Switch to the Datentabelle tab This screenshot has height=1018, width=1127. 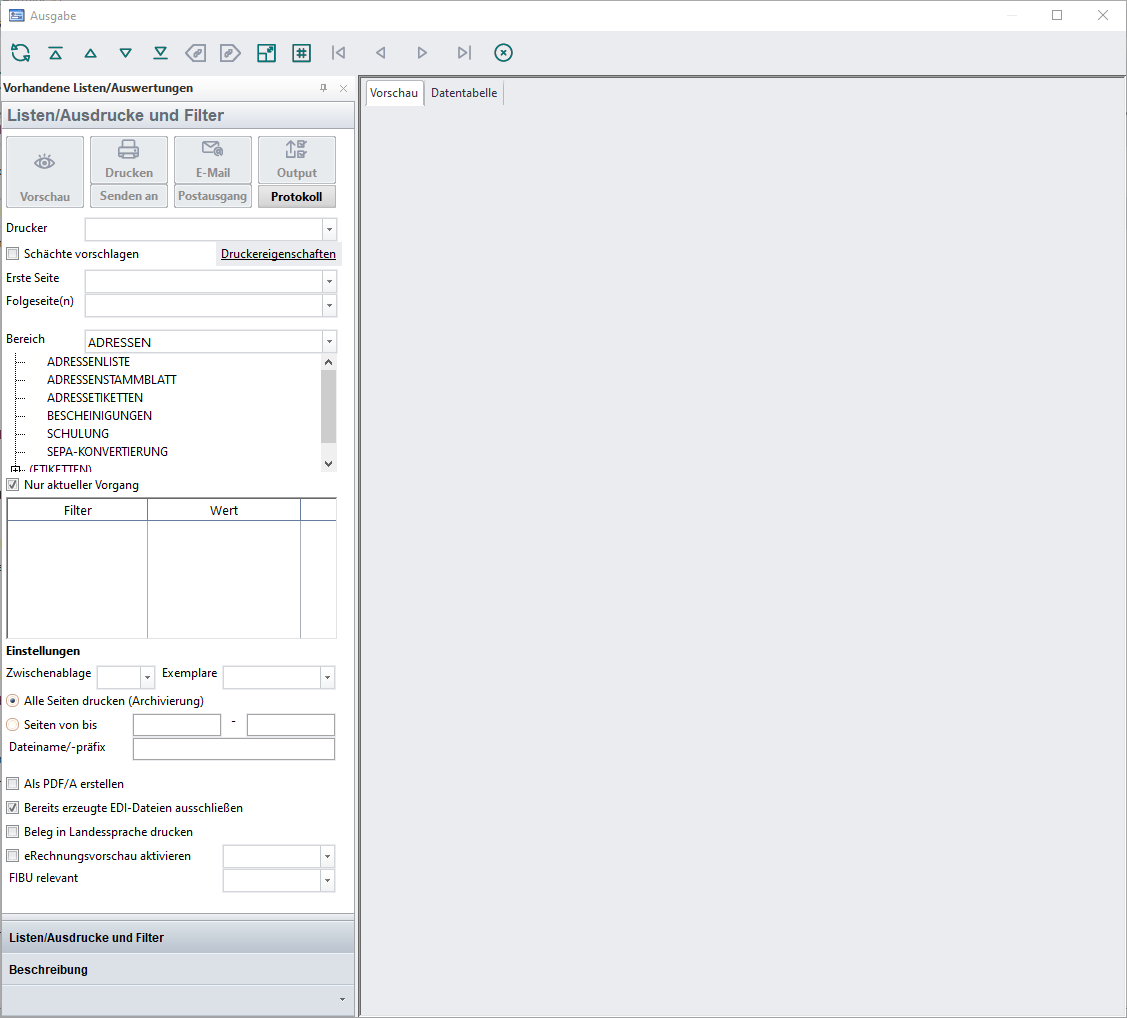click(x=464, y=93)
